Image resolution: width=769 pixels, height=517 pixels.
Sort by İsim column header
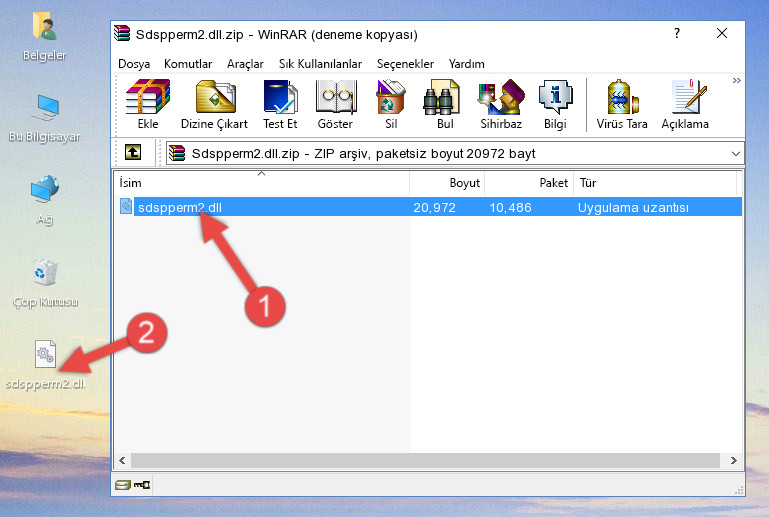[x=262, y=182]
